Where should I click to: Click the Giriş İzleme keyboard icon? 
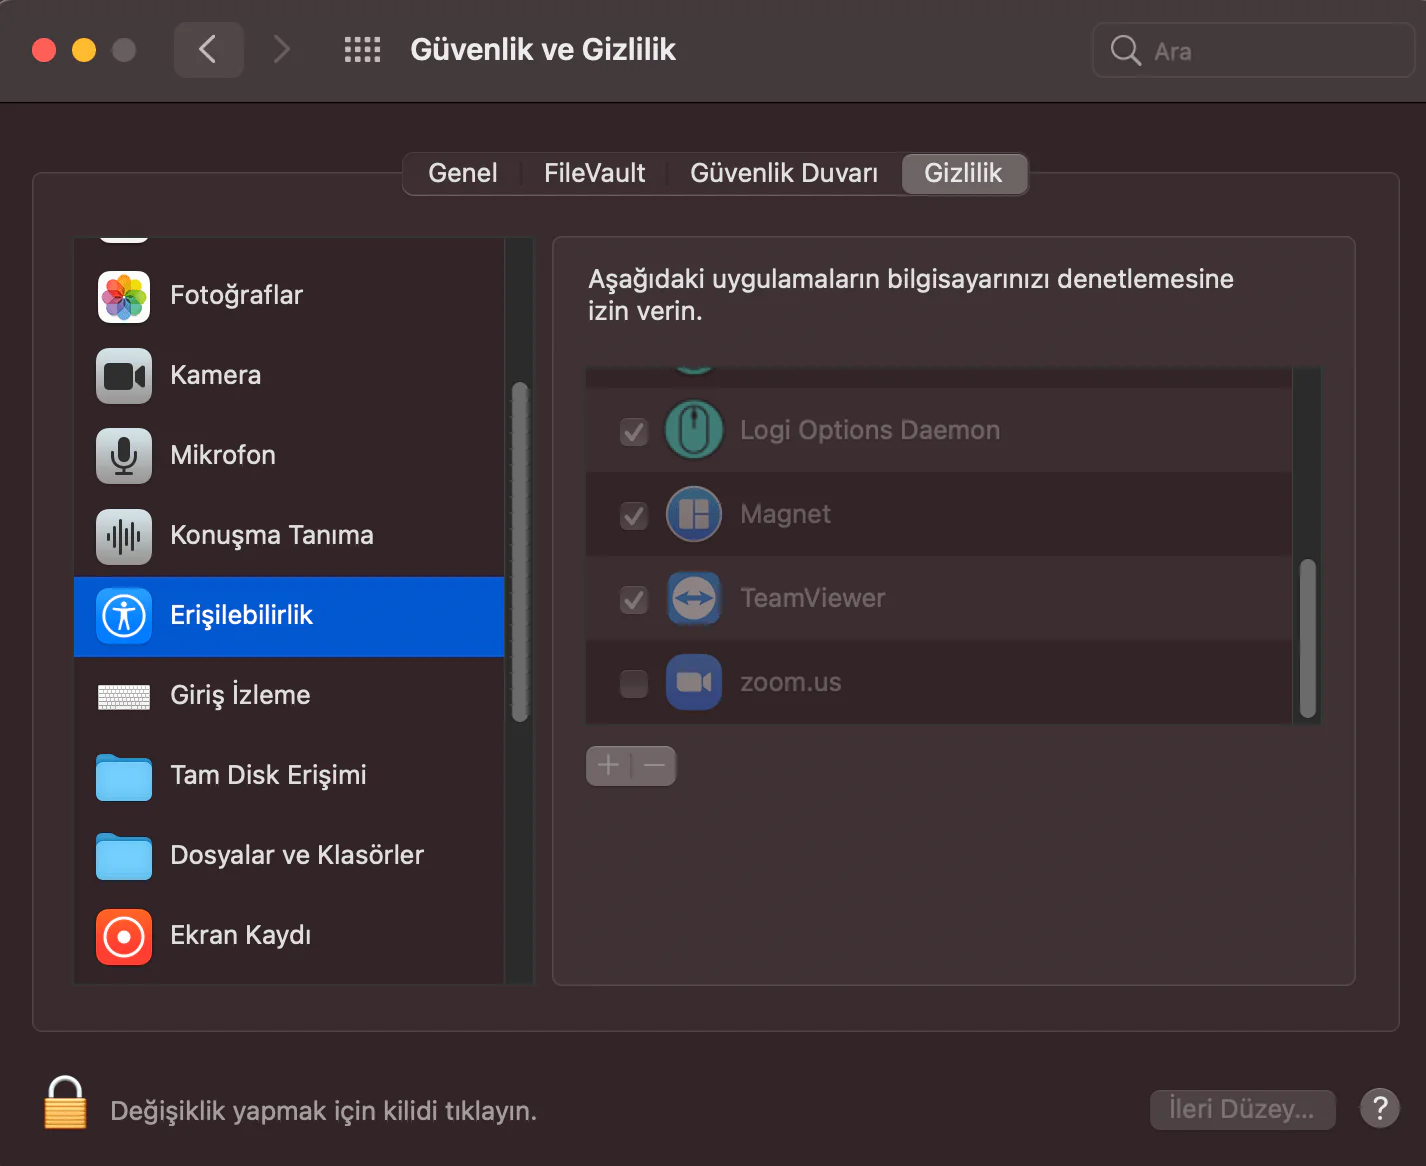click(x=124, y=696)
